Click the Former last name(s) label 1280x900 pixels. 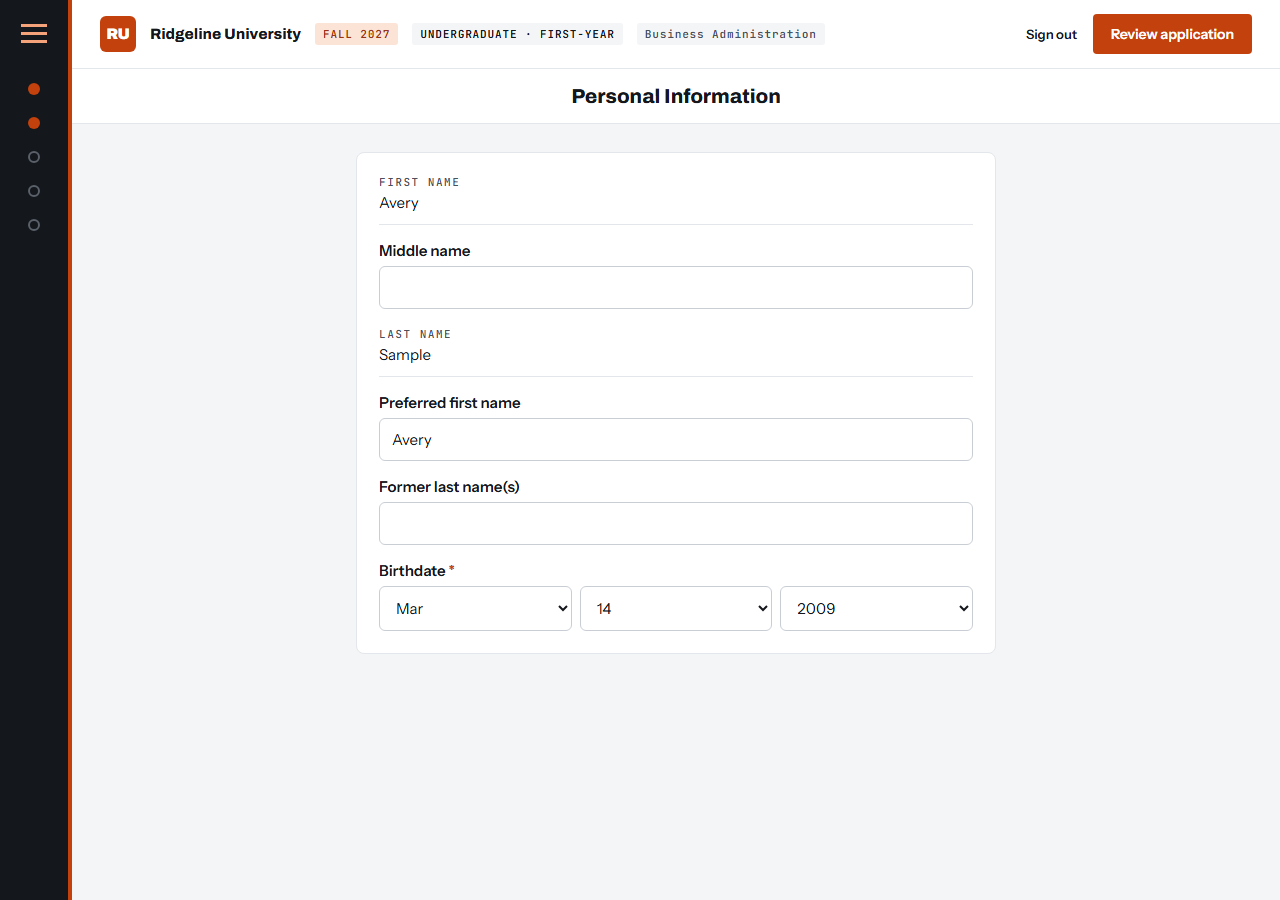[x=449, y=487]
